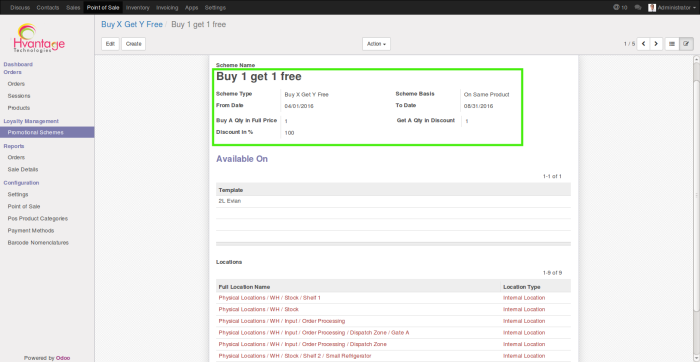
Task: Click the Create button
Action: click(133, 44)
